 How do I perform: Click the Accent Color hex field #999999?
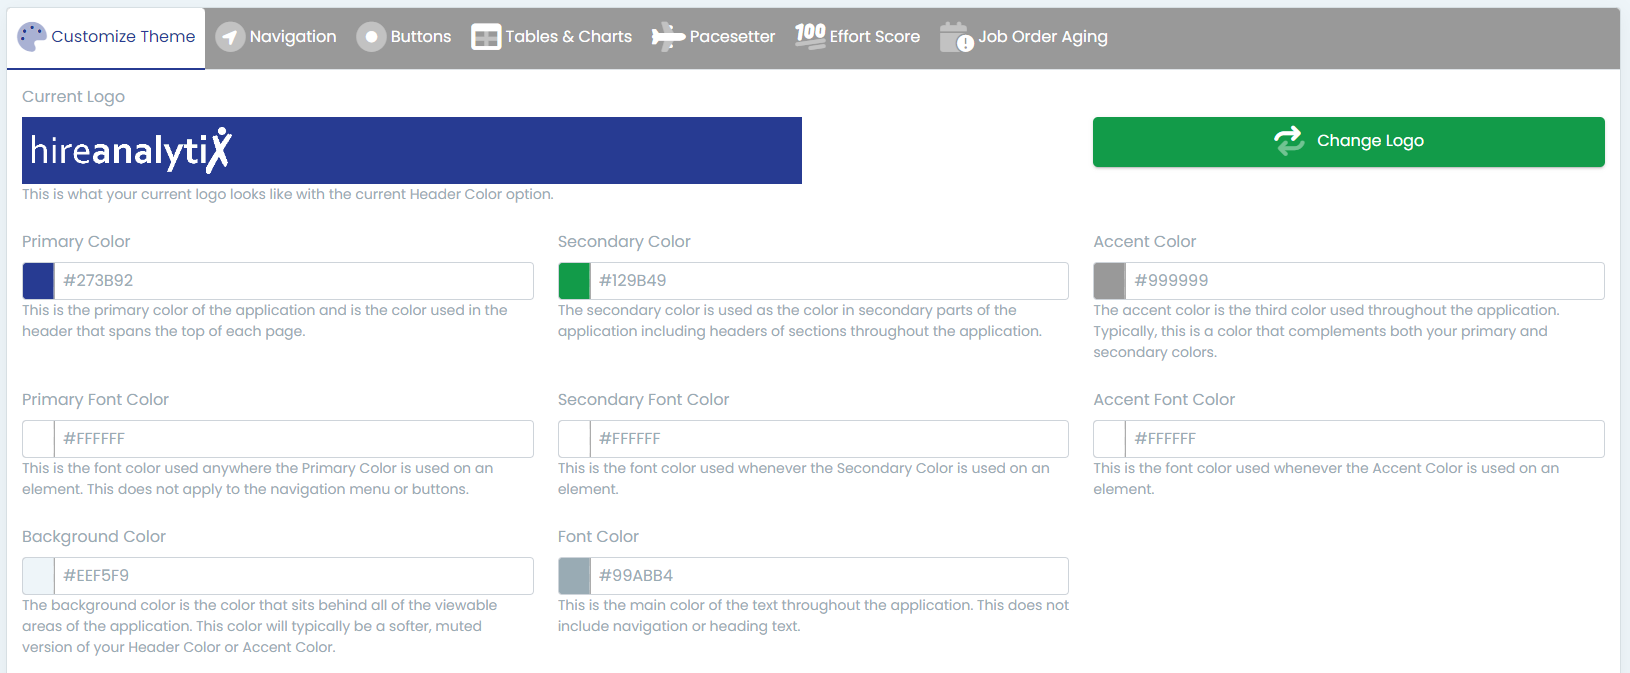[x=1365, y=281]
